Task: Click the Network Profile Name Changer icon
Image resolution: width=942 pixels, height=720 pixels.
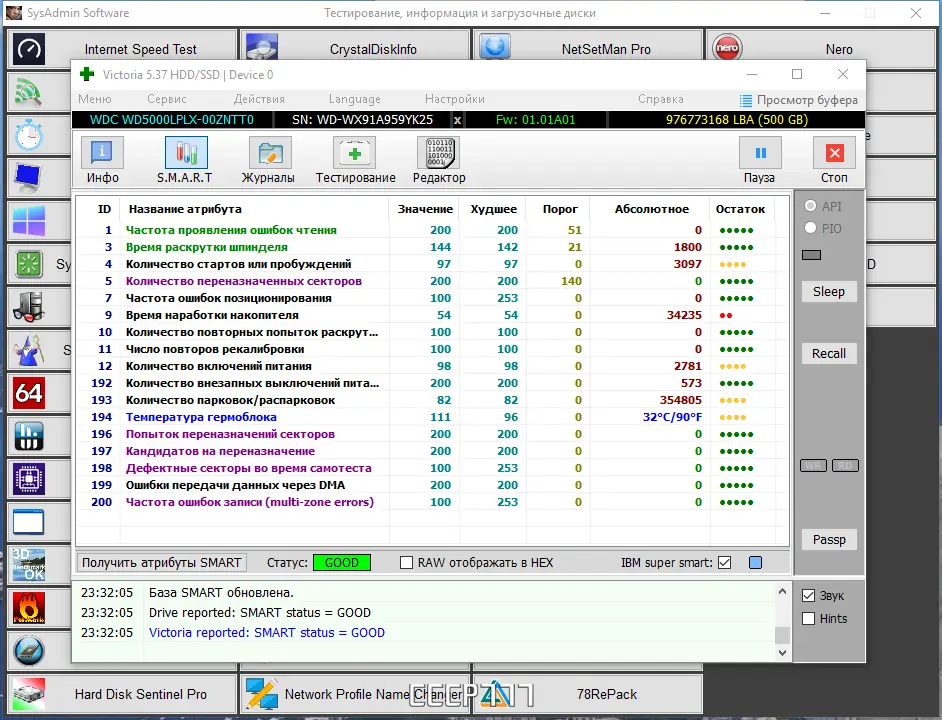Action: 262,695
